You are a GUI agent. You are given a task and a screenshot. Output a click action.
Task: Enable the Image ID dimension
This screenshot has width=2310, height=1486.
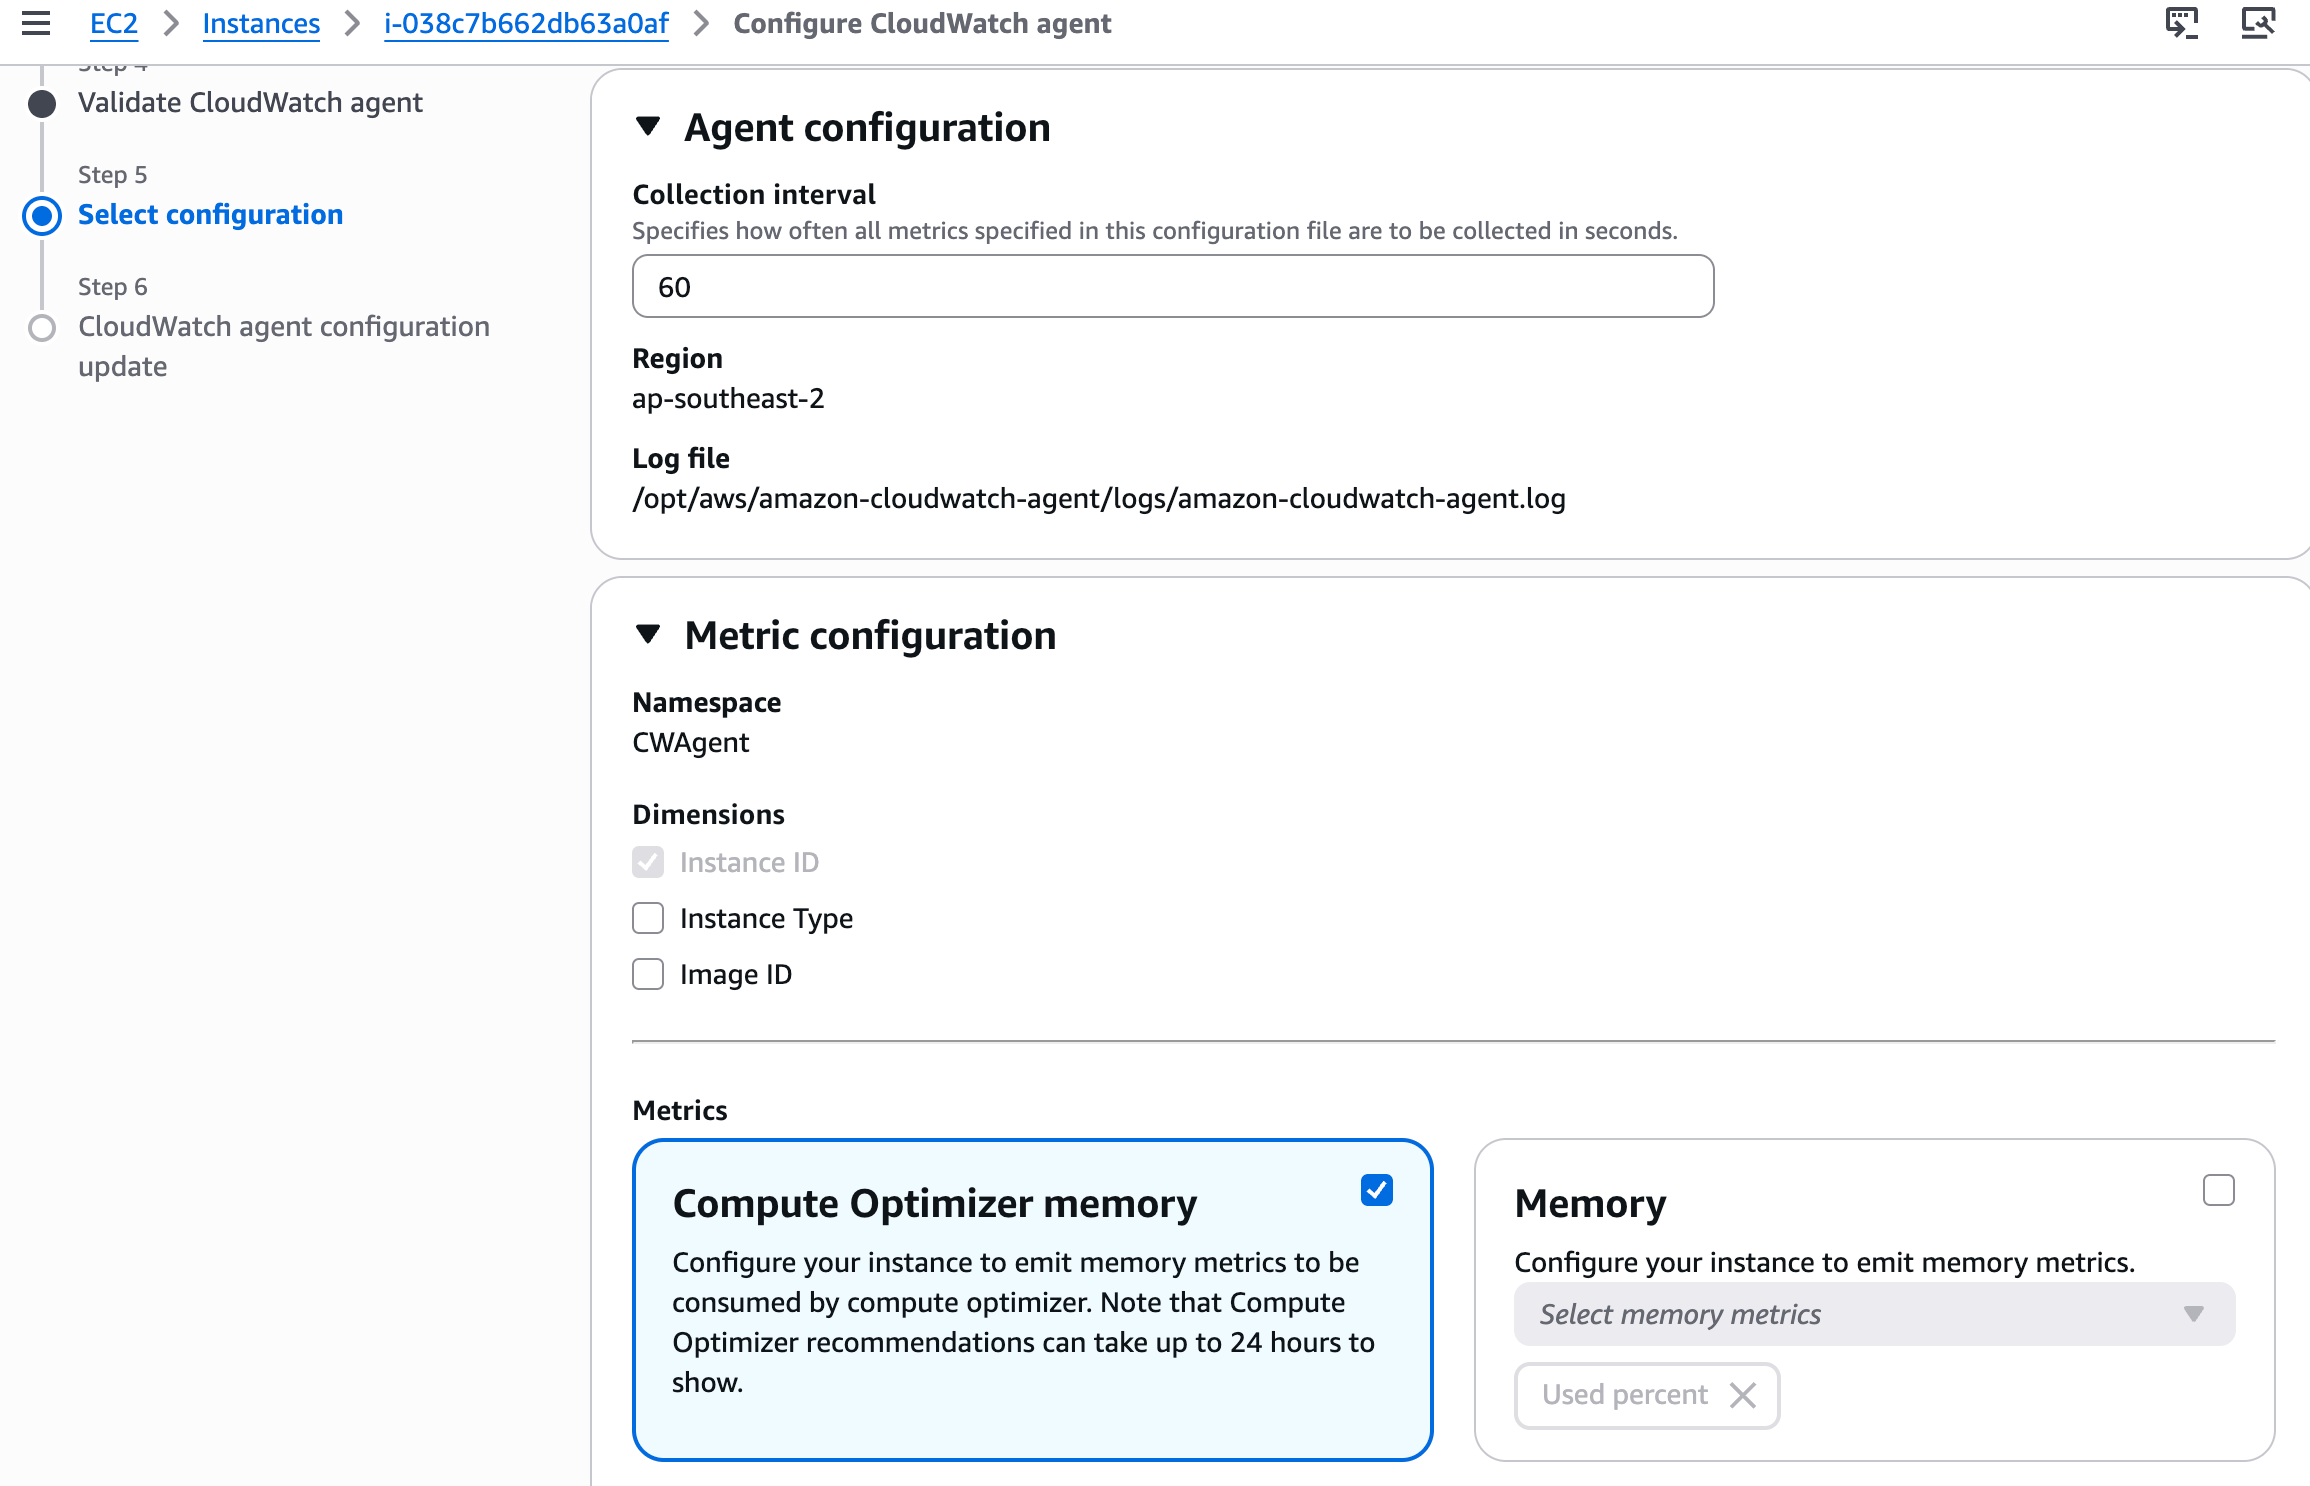[648, 973]
